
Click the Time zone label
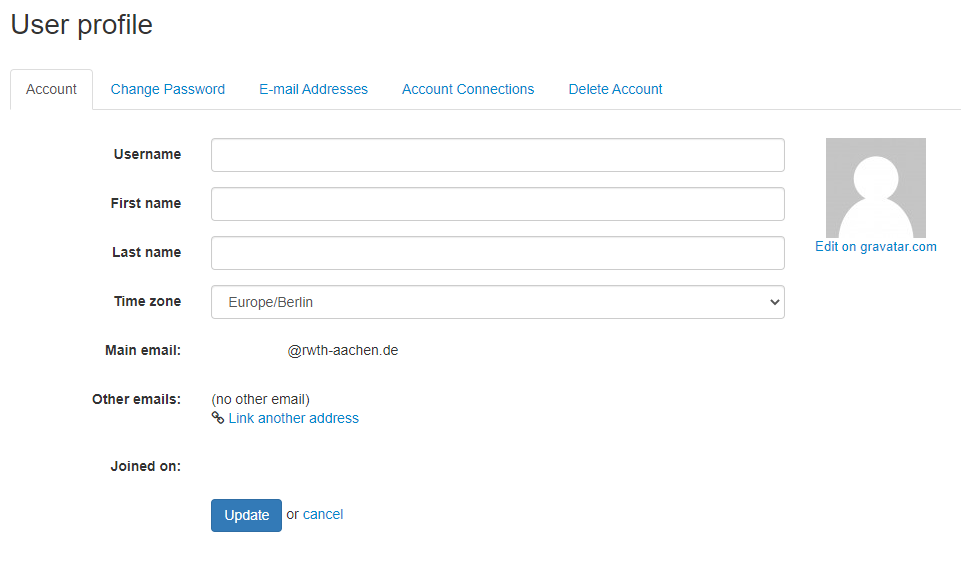147,301
